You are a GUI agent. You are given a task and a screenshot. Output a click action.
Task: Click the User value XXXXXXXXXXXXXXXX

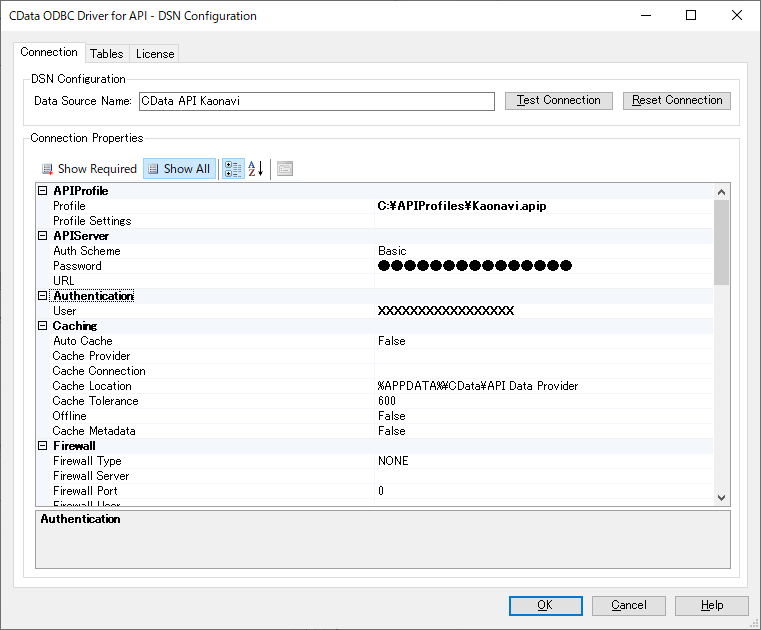coord(446,311)
